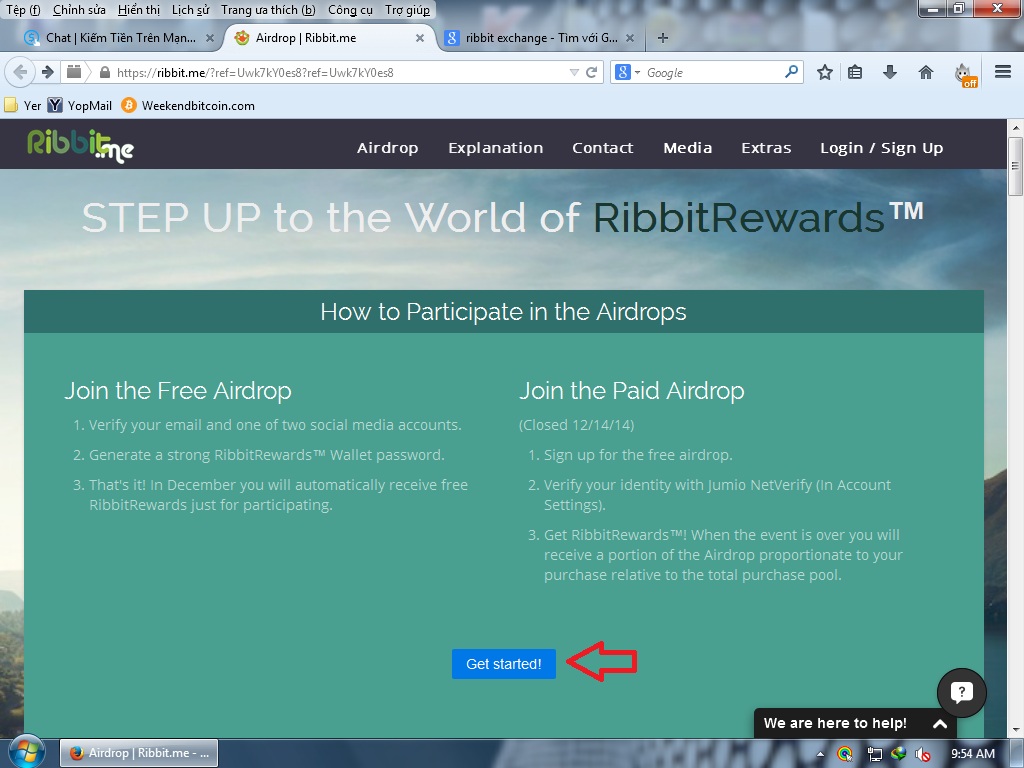The height and width of the screenshot is (768, 1024).
Task: Select the Airdrop | Ribbit.me tab
Action: pyautogui.click(x=330, y=38)
